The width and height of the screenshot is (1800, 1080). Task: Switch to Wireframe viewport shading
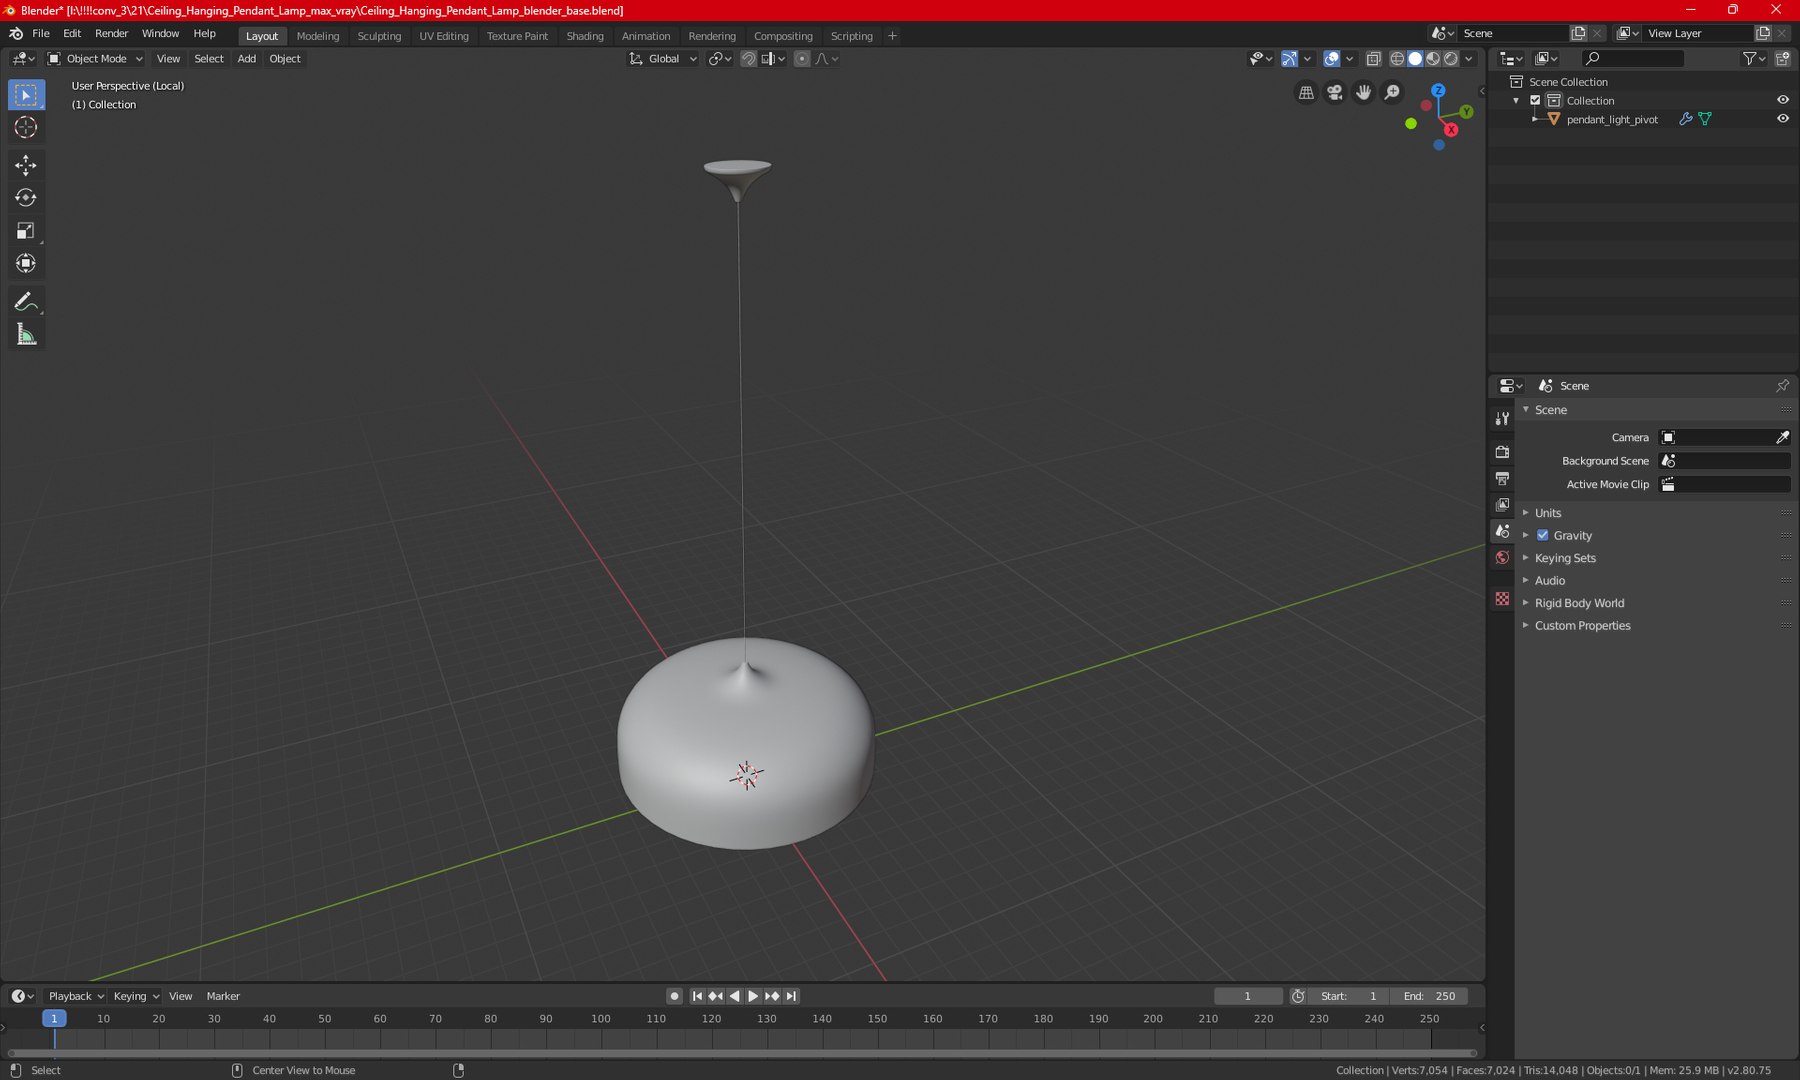pyautogui.click(x=1397, y=59)
